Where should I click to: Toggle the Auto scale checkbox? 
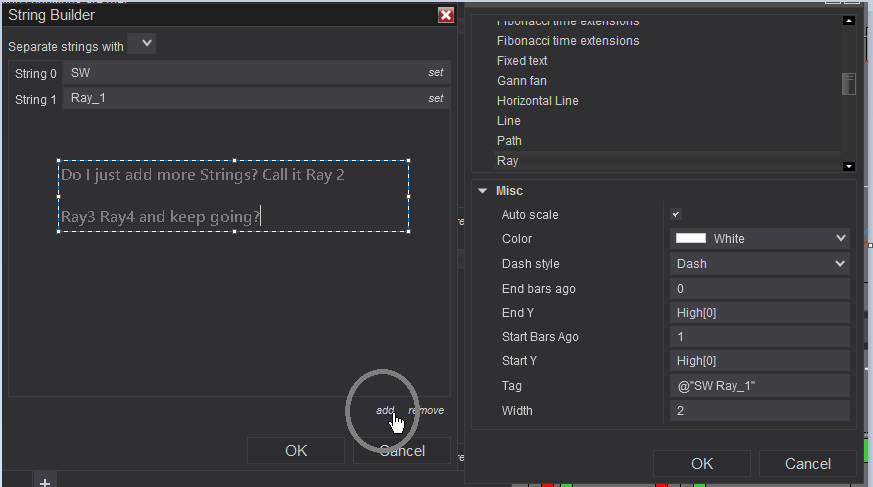click(x=676, y=214)
